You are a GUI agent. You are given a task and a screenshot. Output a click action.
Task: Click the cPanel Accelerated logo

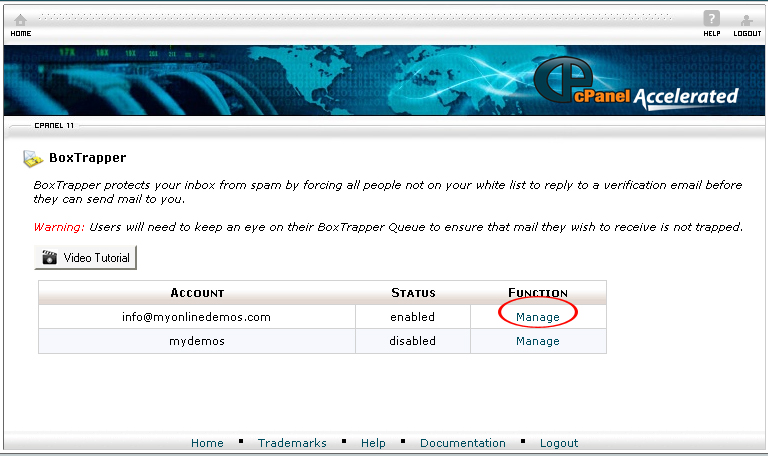[x=636, y=82]
